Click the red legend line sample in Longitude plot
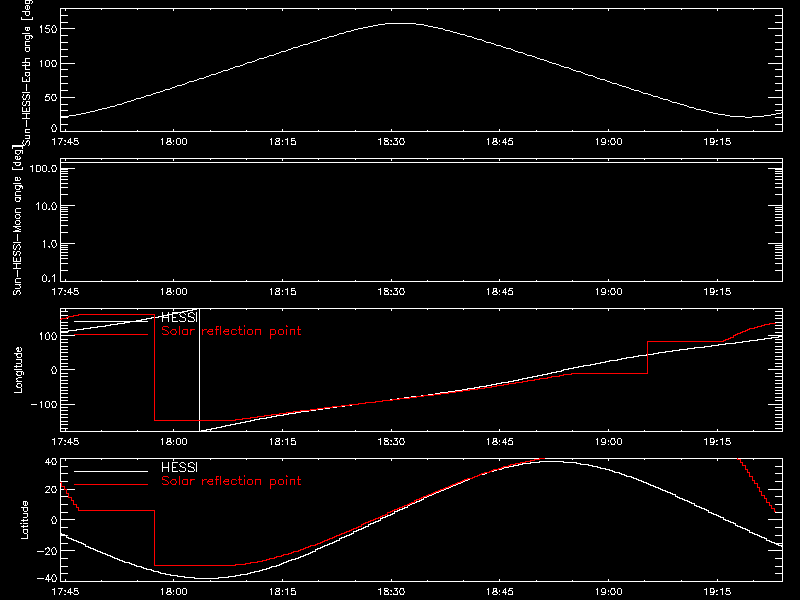This screenshot has width=800, height=600. coord(111,335)
